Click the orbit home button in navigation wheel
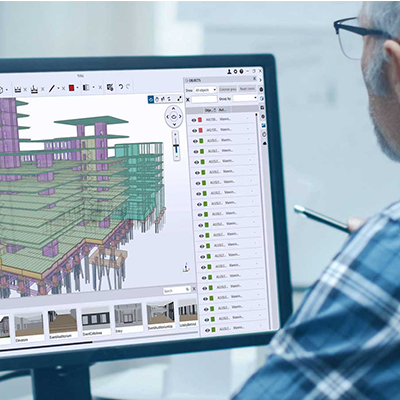This screenshot has height=400, width=400. tap(174, 117)
